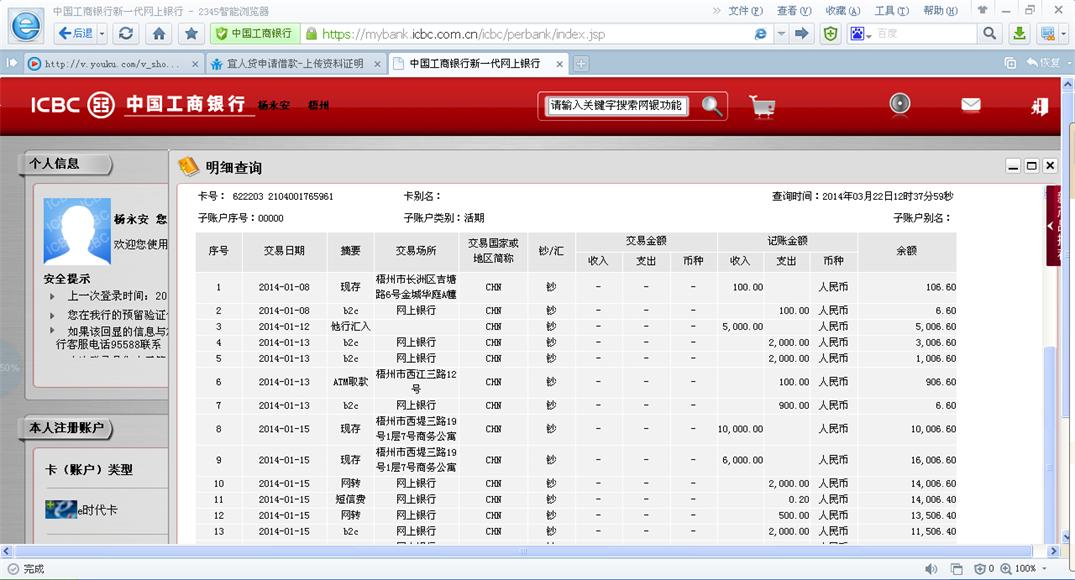Click the browser Home button

coord(158,33)
